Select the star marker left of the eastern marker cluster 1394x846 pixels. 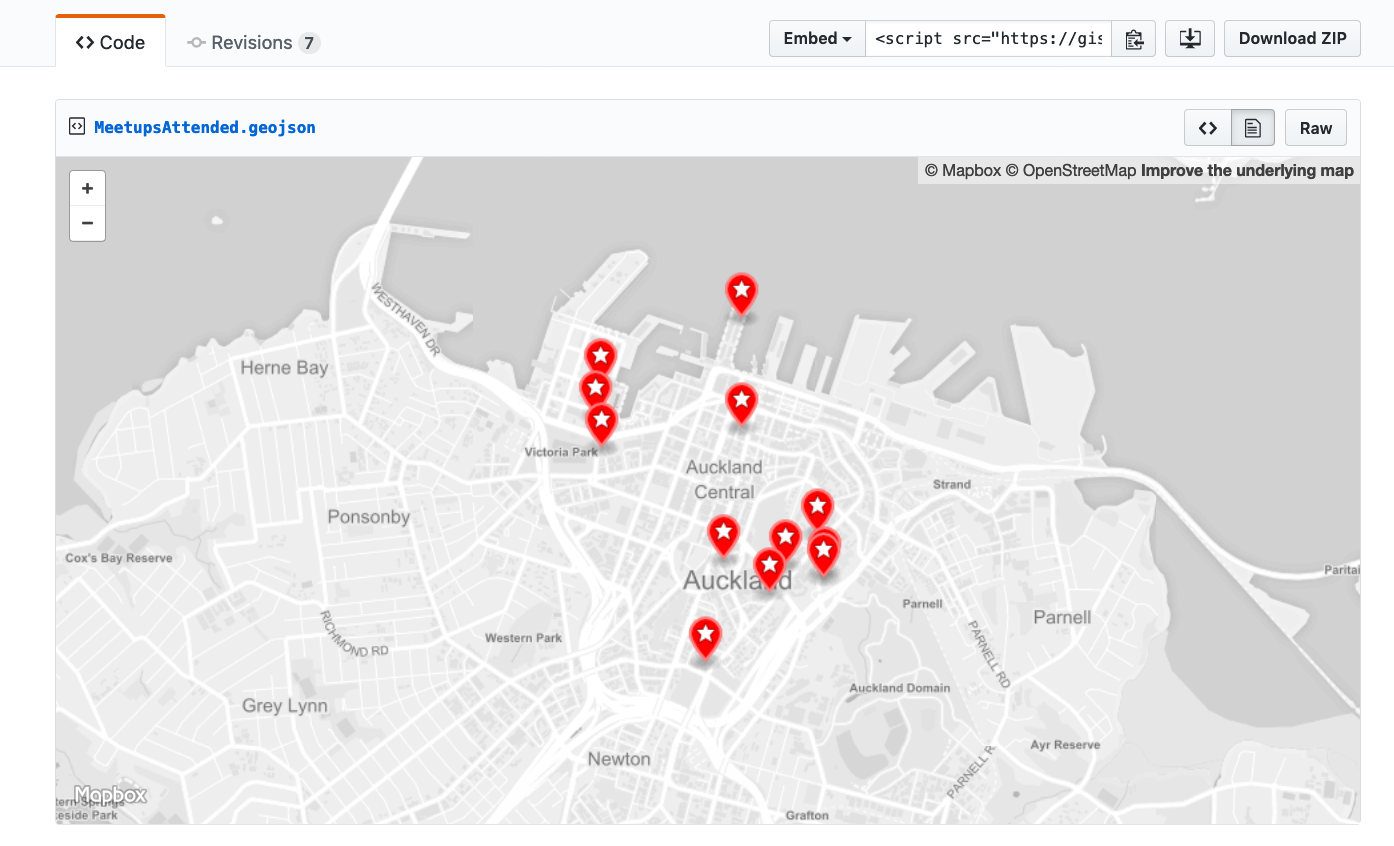(x=723, y=536)
